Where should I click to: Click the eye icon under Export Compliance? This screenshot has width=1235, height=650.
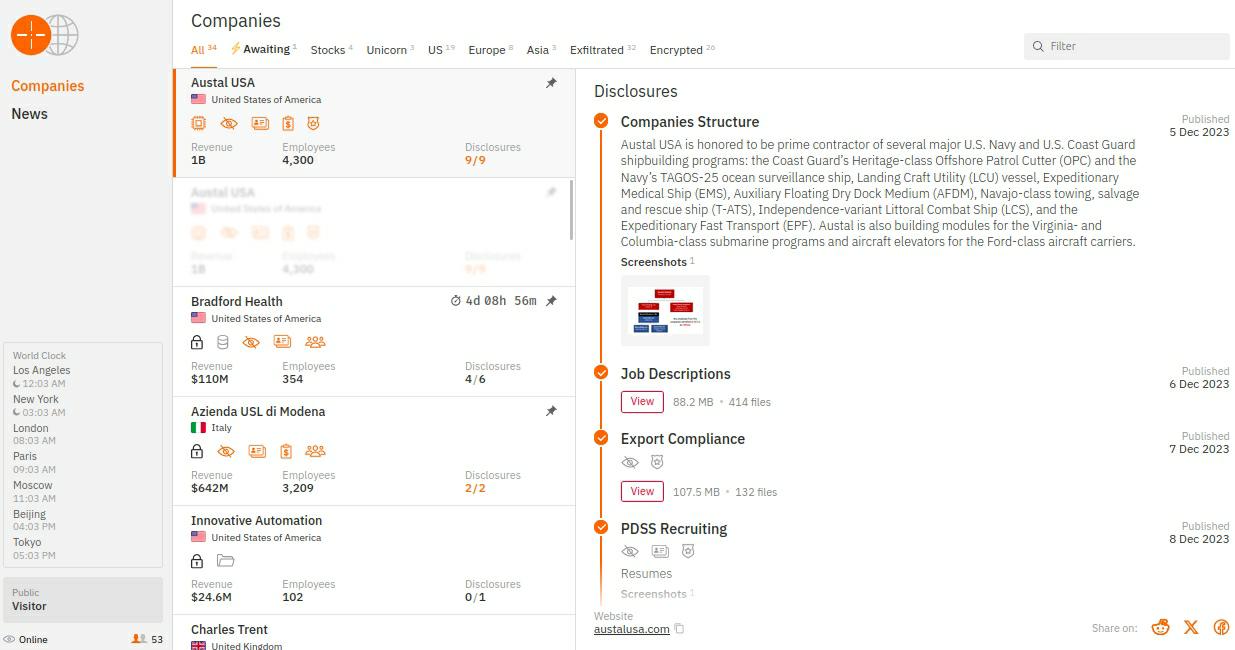630,462
